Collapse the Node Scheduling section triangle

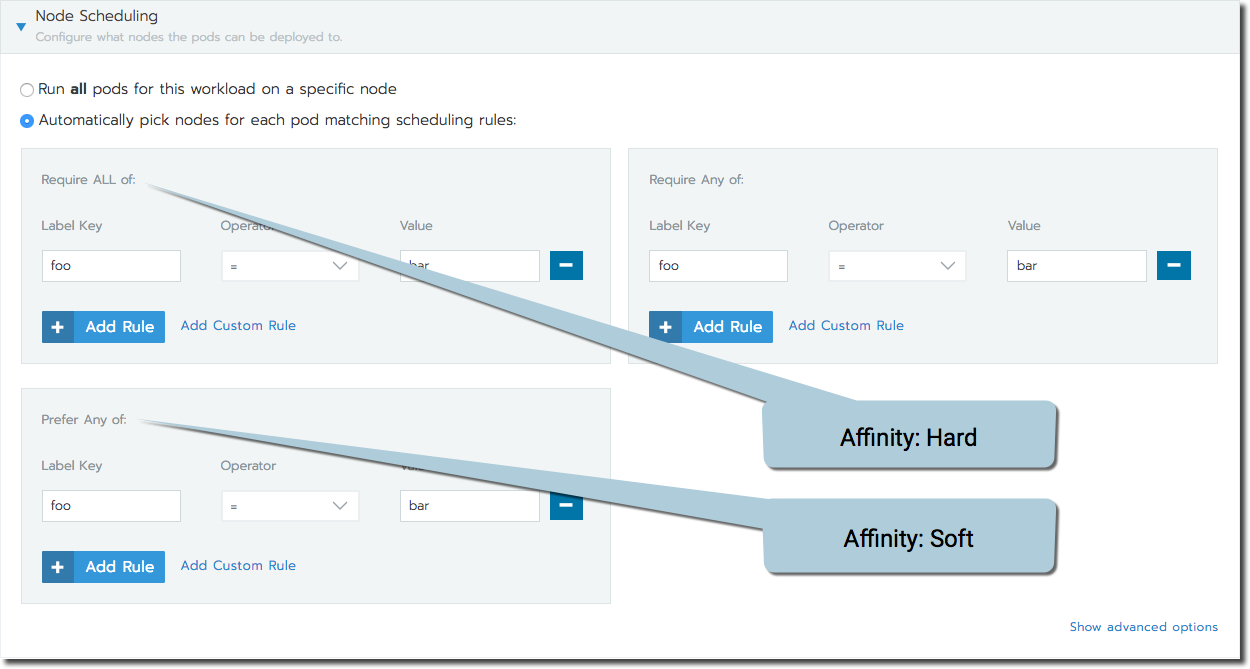tap(21, 27)
